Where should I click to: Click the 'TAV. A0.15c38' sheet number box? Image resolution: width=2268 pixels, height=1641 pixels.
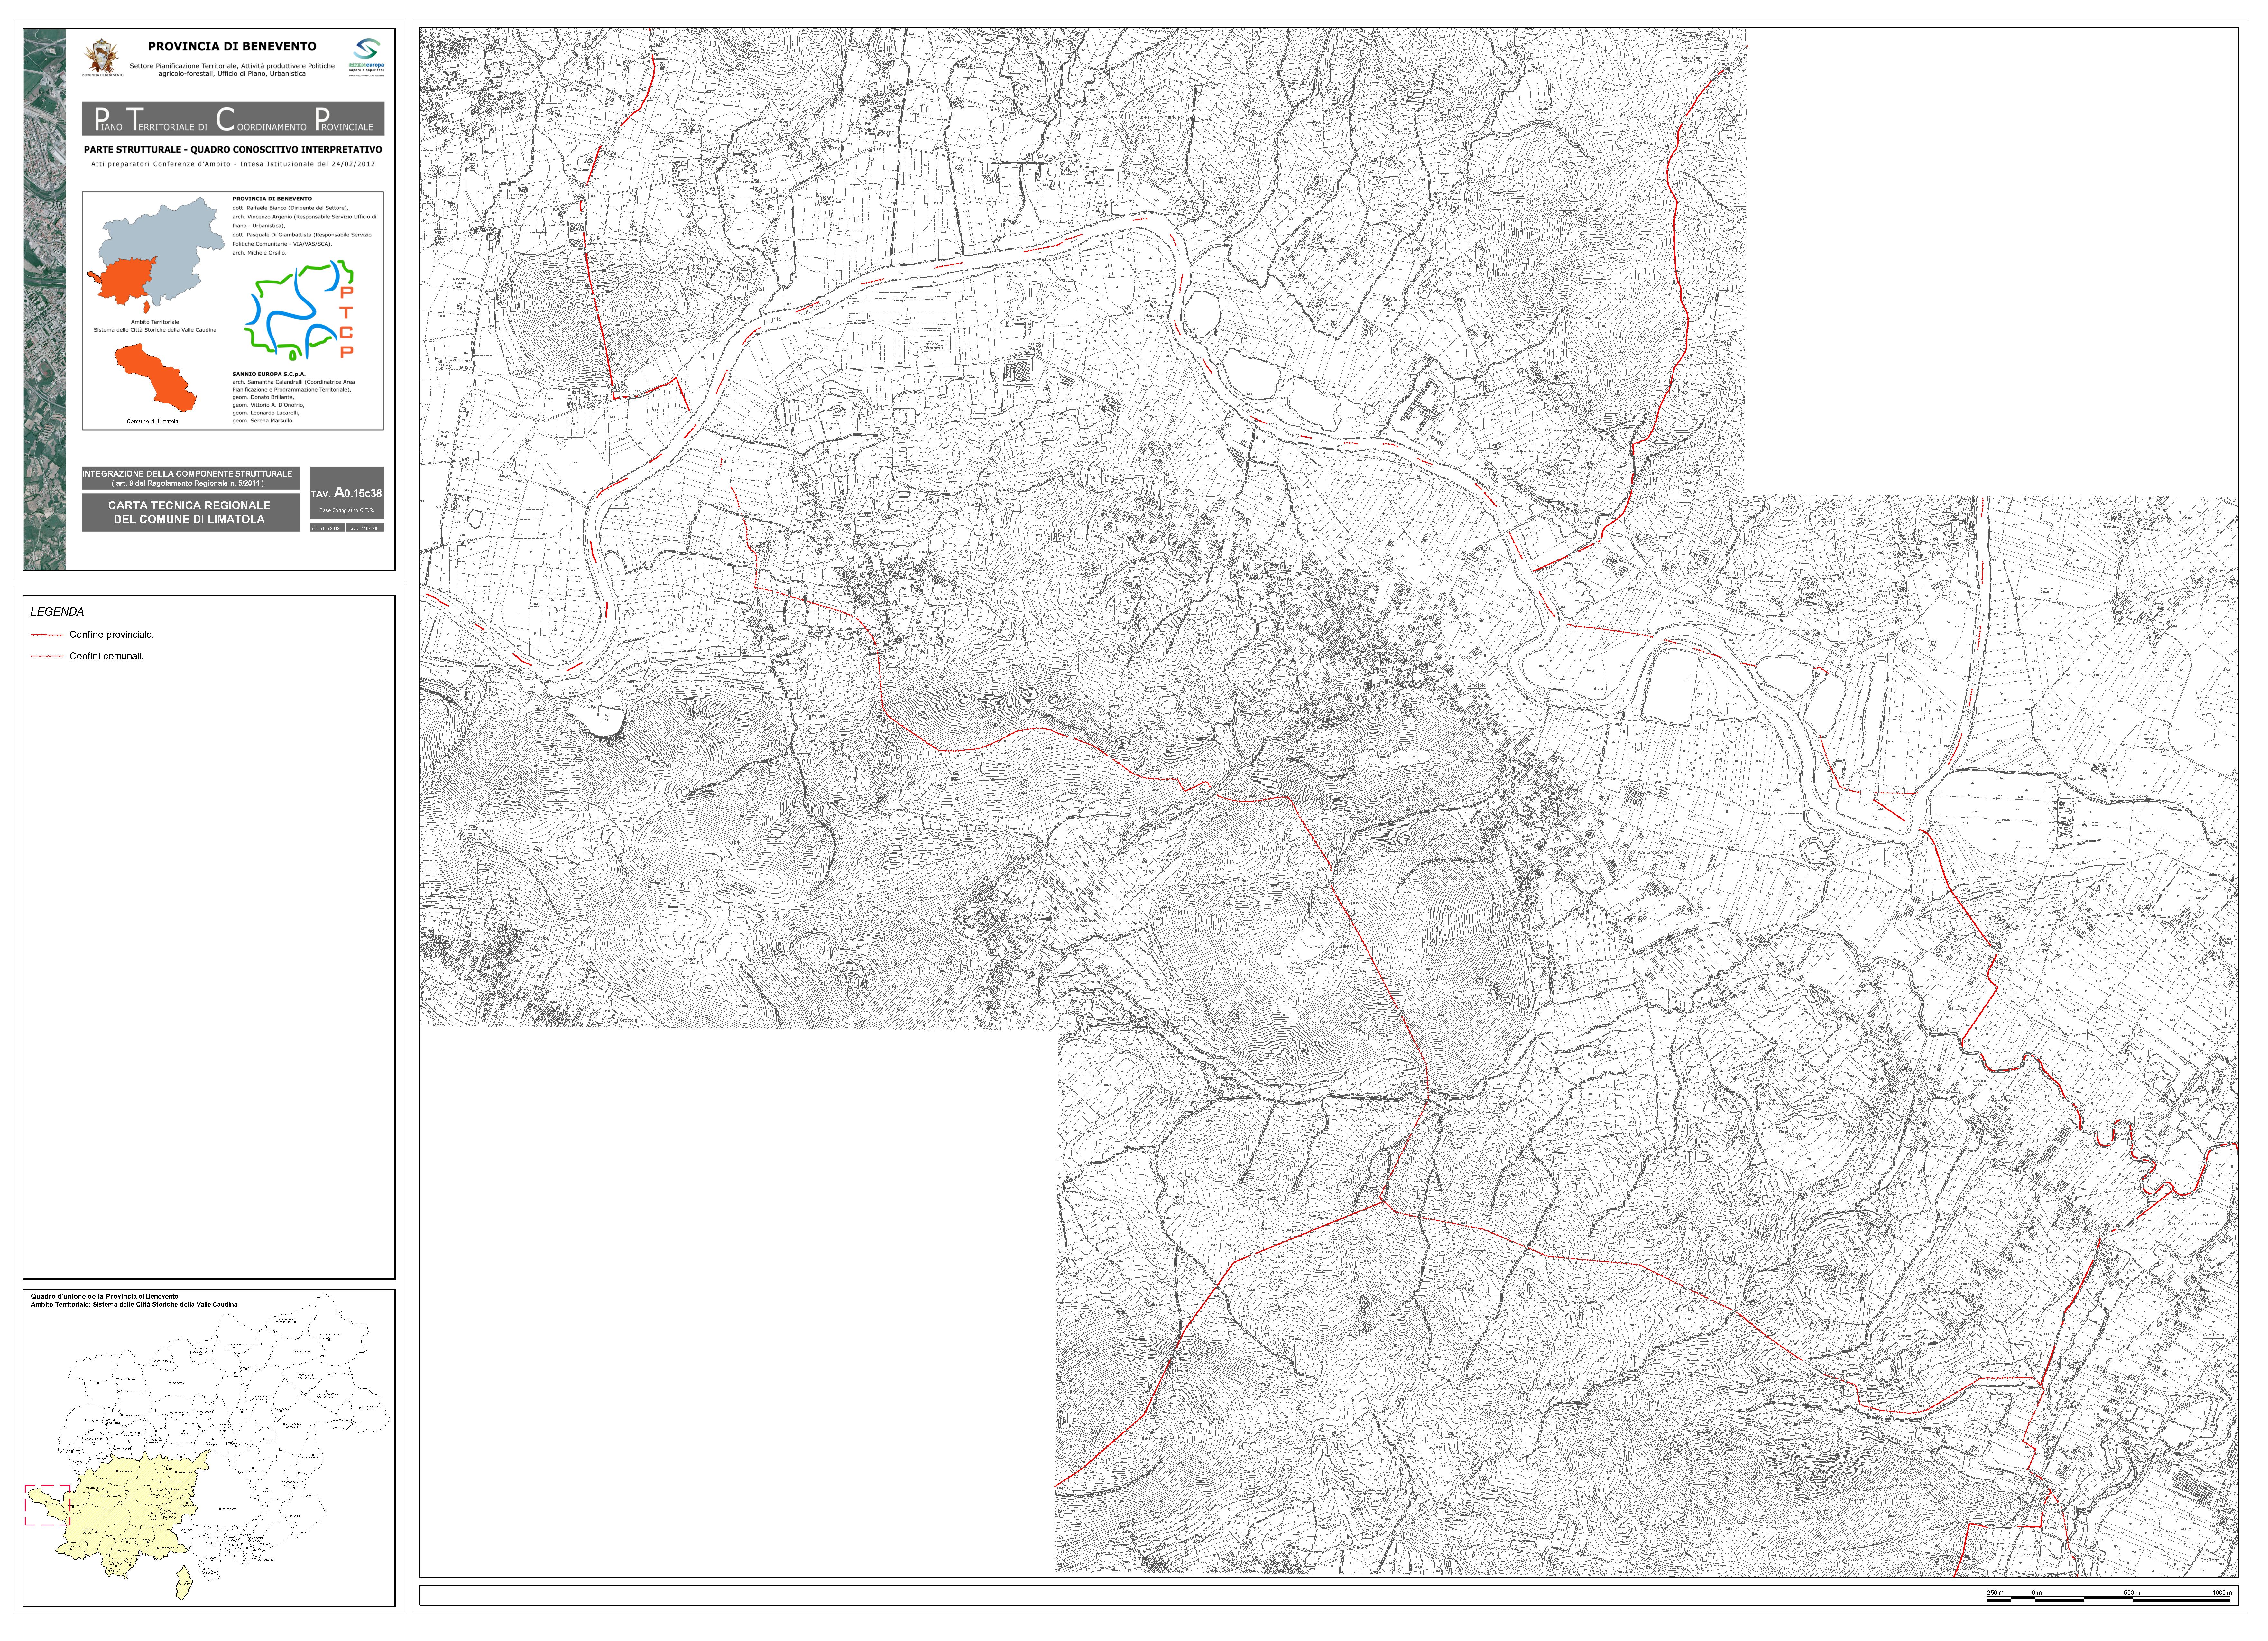click(347, 493)
